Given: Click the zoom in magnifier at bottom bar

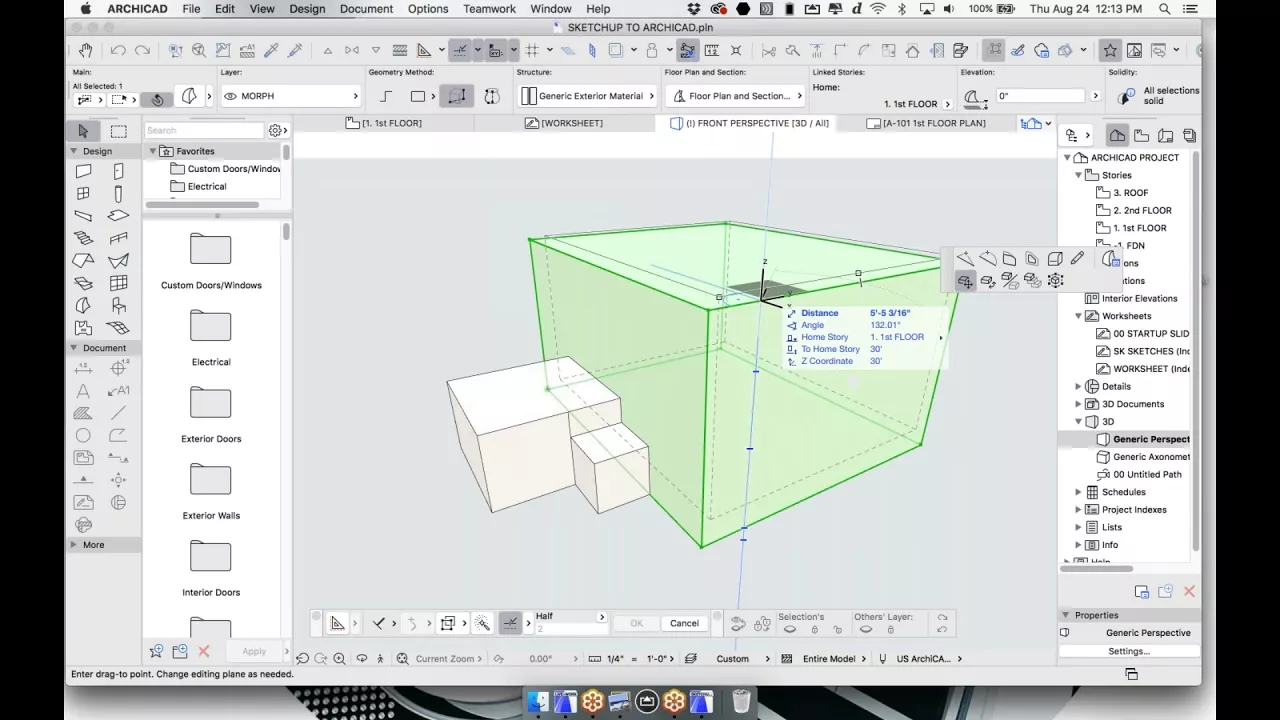Looking at the screenshot, I should coord(339,658).
